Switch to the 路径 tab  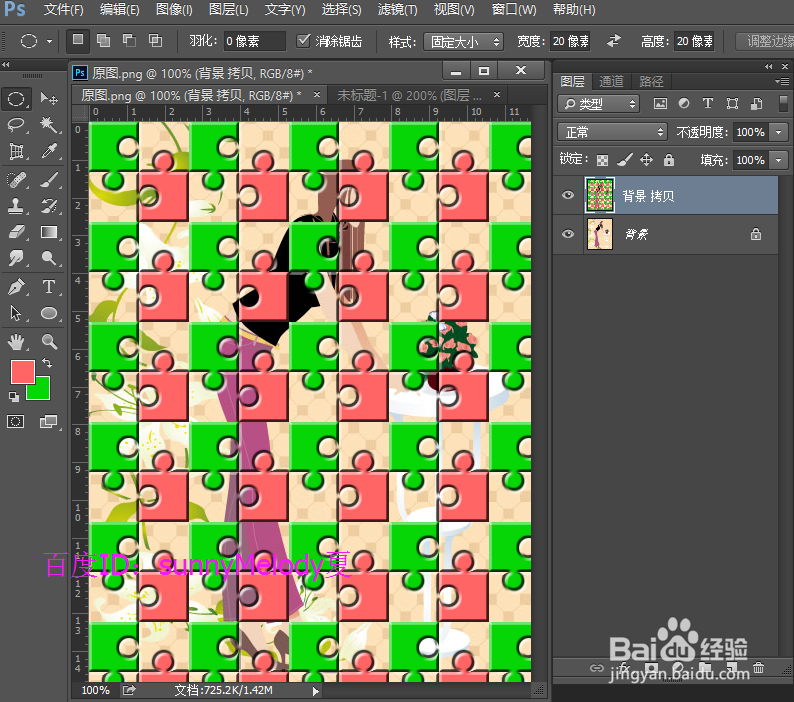[651, 81]
